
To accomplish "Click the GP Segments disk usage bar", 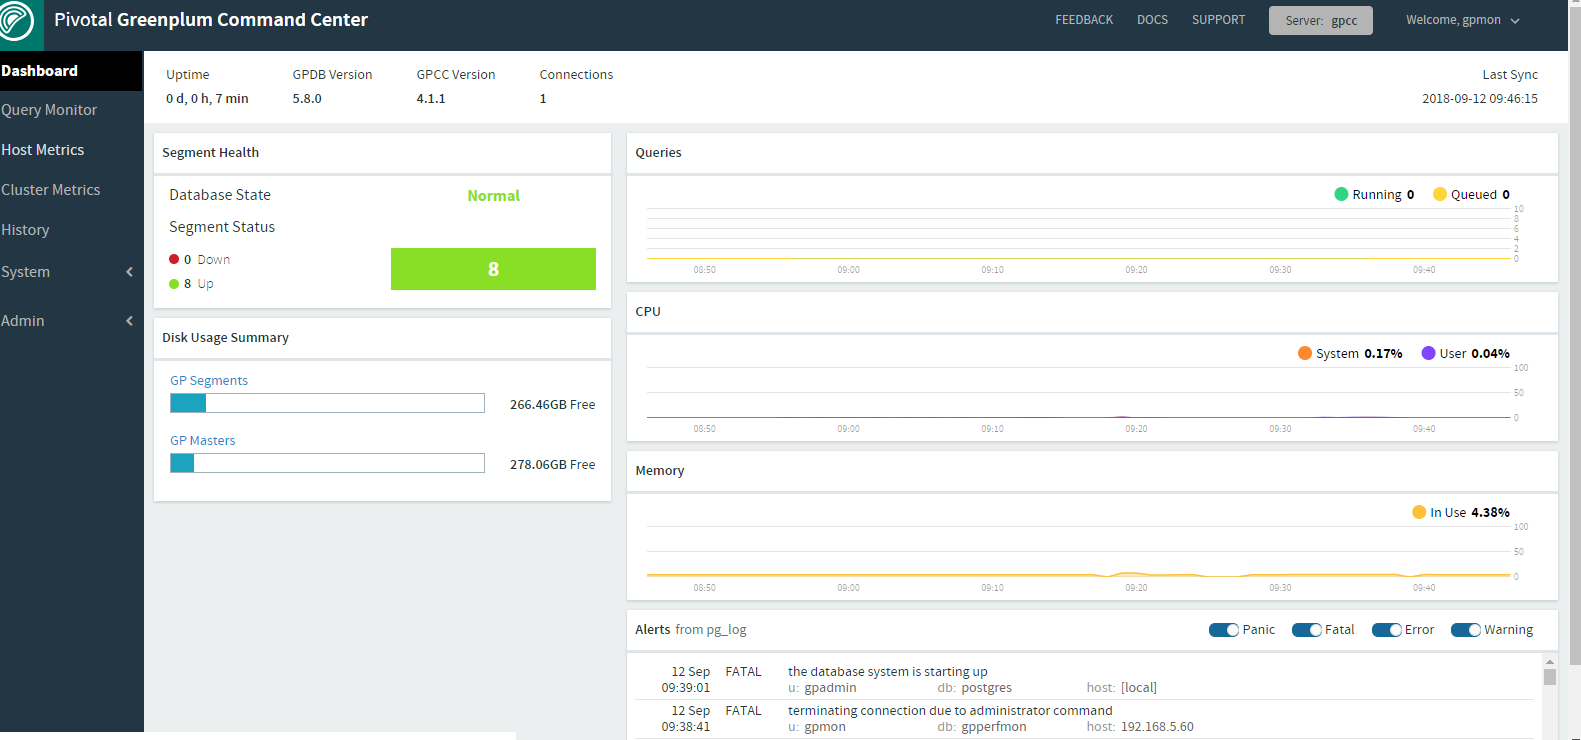I will (x=327, y=403).
